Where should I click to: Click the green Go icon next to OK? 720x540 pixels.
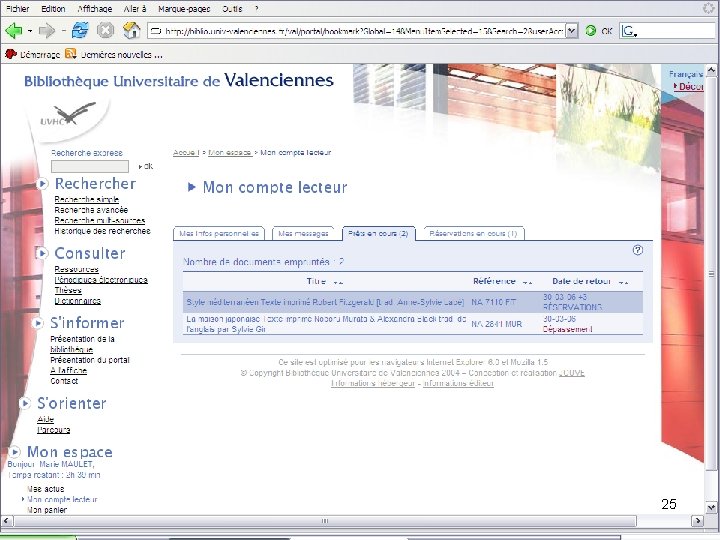click(591, 31)
